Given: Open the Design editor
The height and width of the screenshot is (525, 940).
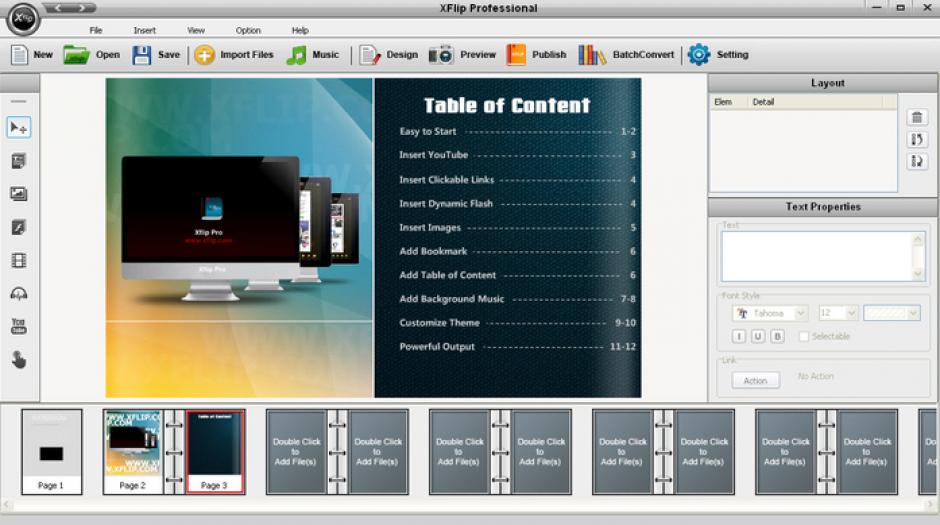Looking at the screenshot, I should point(388,55).
